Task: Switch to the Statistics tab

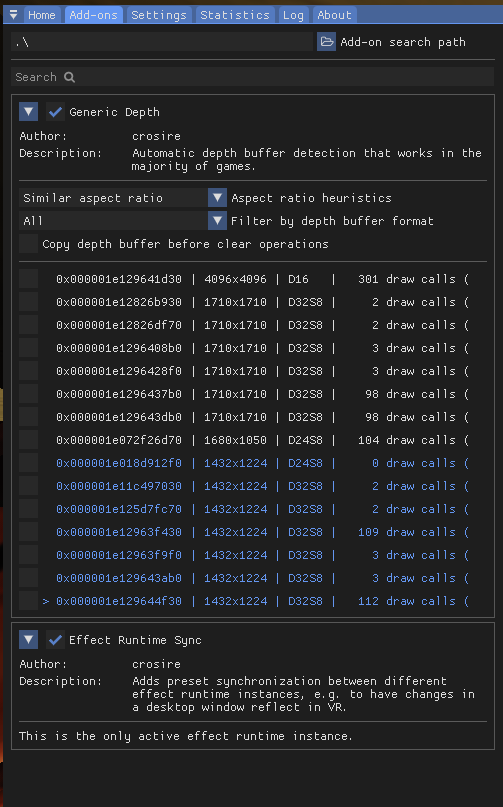Action: [235, 15]
